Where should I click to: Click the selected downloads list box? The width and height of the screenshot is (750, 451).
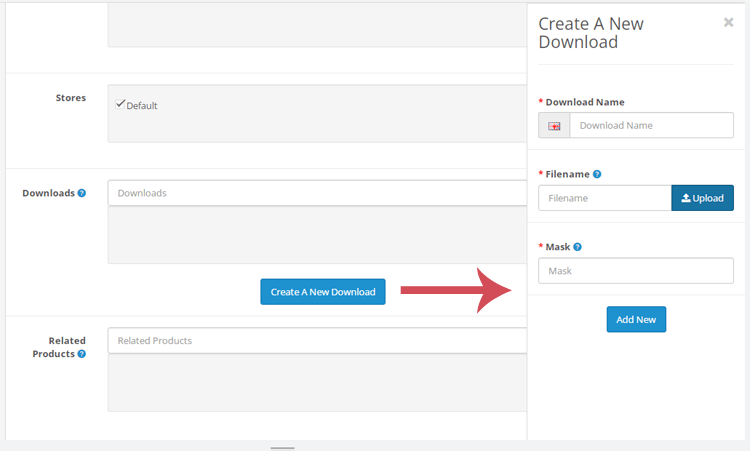tap(317, 235)
